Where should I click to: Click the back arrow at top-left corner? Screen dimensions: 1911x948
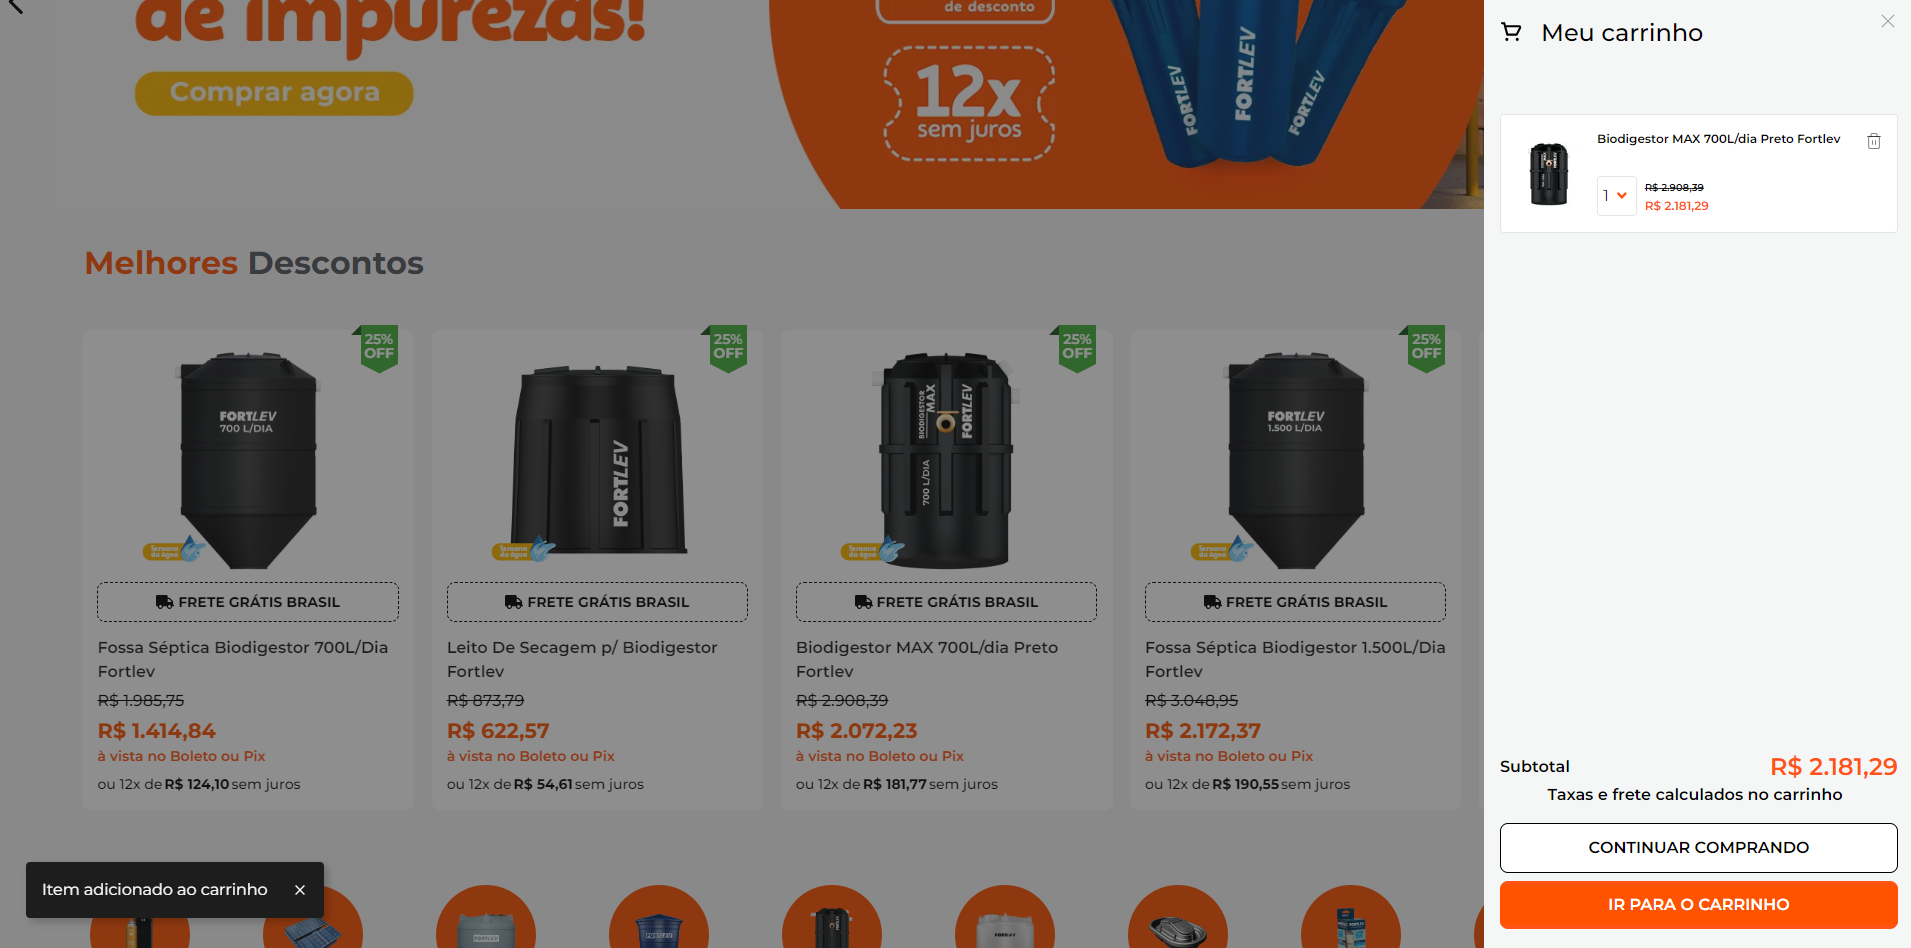pyautogui.click(x=14, y=6)
